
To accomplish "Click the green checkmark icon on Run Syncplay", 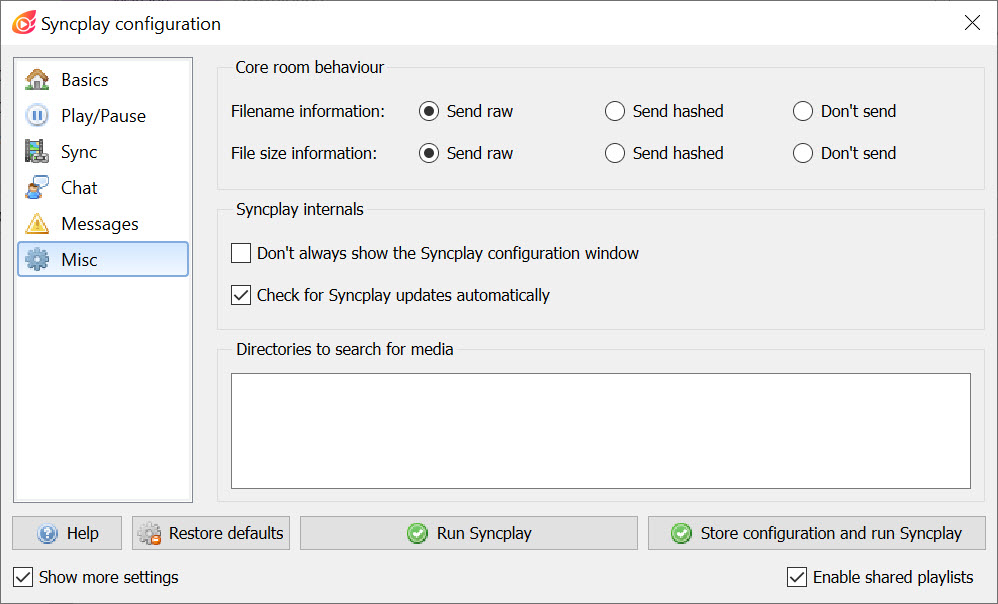I will [417, 533].
